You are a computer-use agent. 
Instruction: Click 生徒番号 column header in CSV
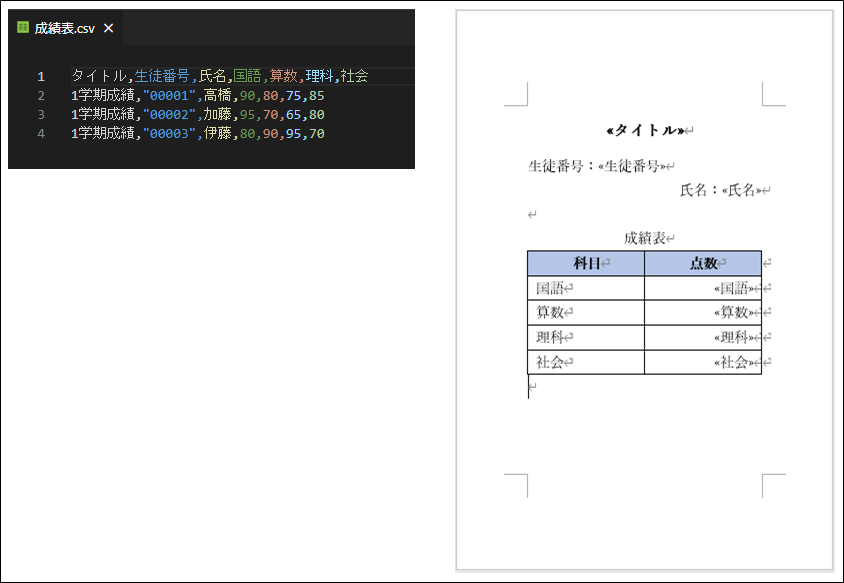pyautogui.click(x=162, y=76)
